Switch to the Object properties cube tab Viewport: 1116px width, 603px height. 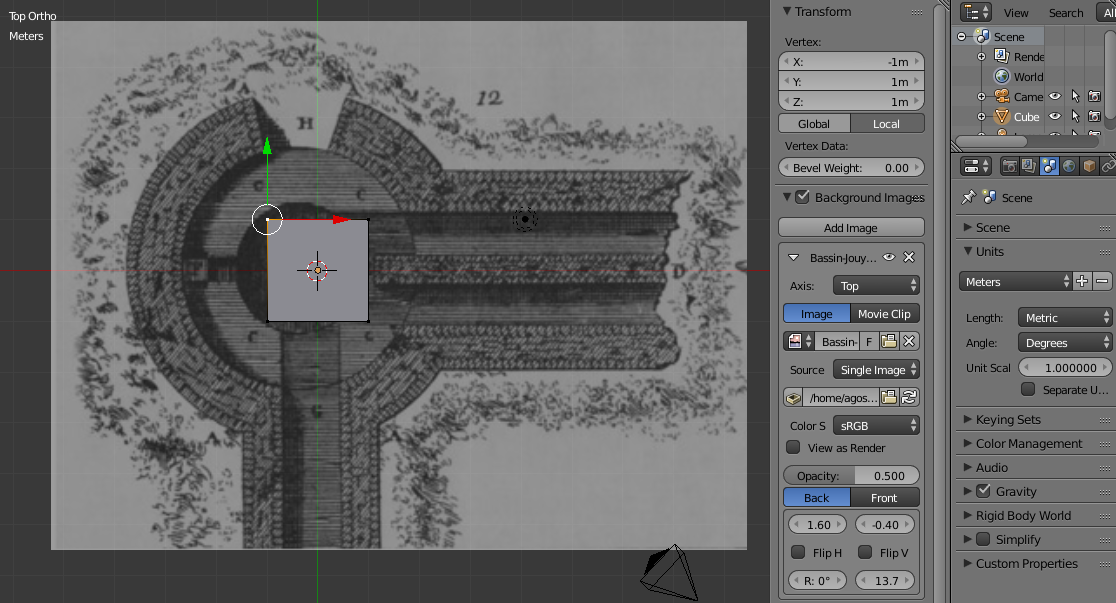point(1089,166)
